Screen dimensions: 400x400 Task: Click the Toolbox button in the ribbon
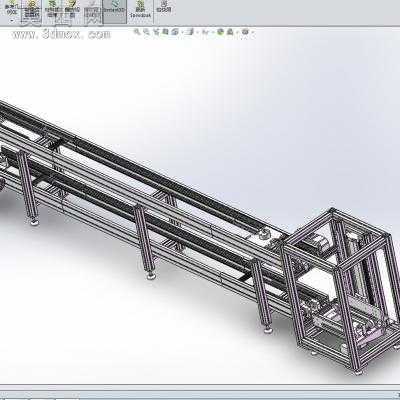click(140, 9)
